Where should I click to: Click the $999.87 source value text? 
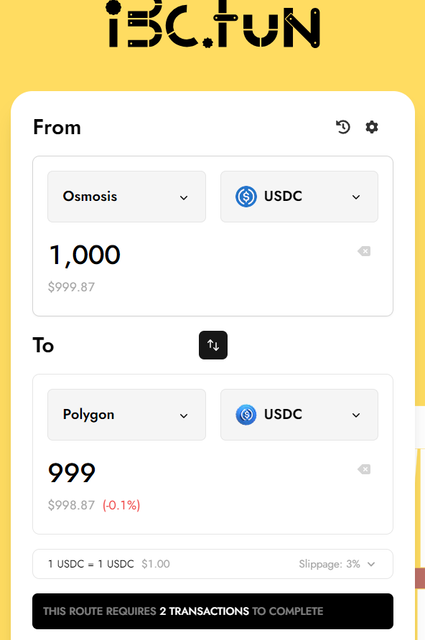click(x=71, y=287)
